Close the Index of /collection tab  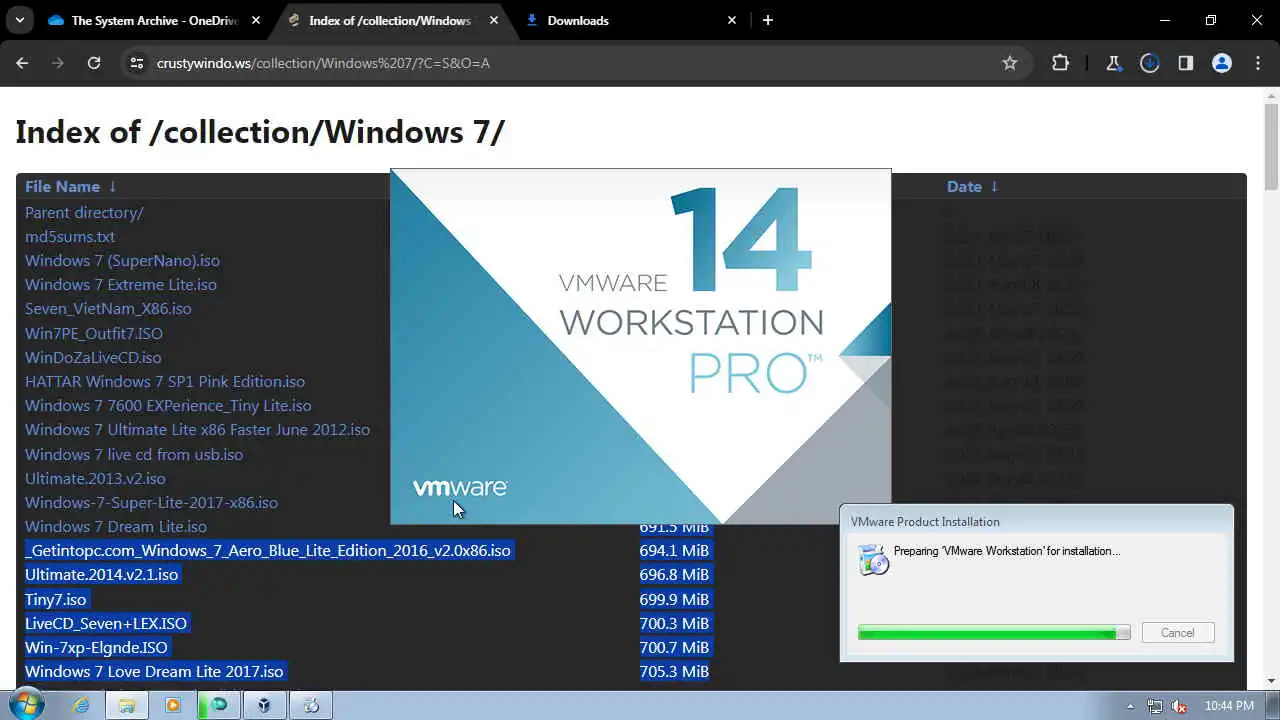point(494,20)
